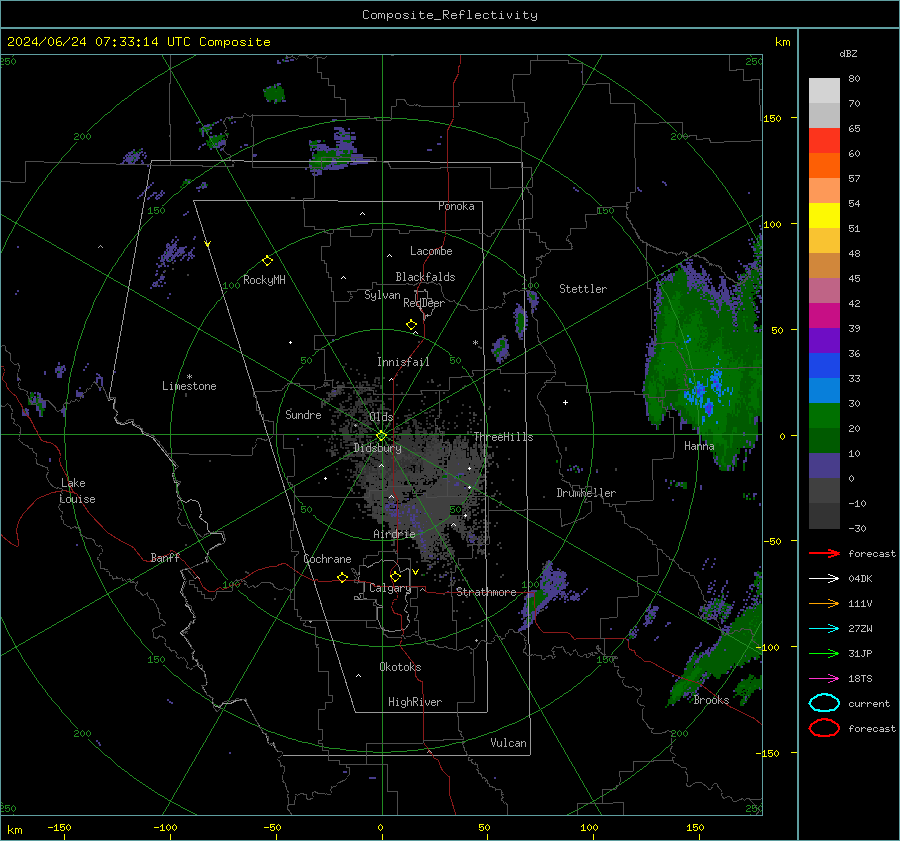Click the Sylvan label

[x=382, y=295]
